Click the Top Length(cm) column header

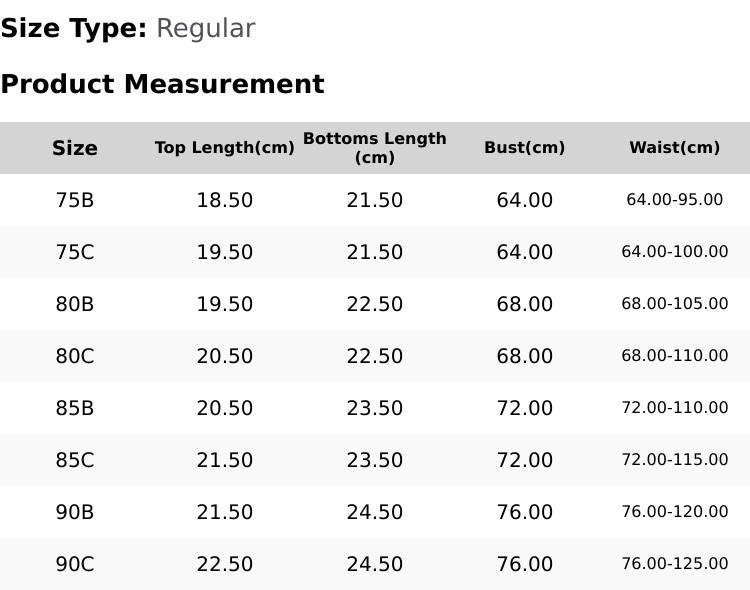tap(225, 148)
